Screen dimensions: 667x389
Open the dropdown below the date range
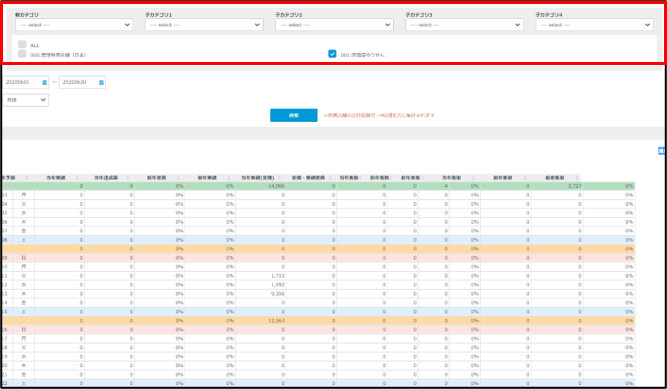click(x=26, y=100)
